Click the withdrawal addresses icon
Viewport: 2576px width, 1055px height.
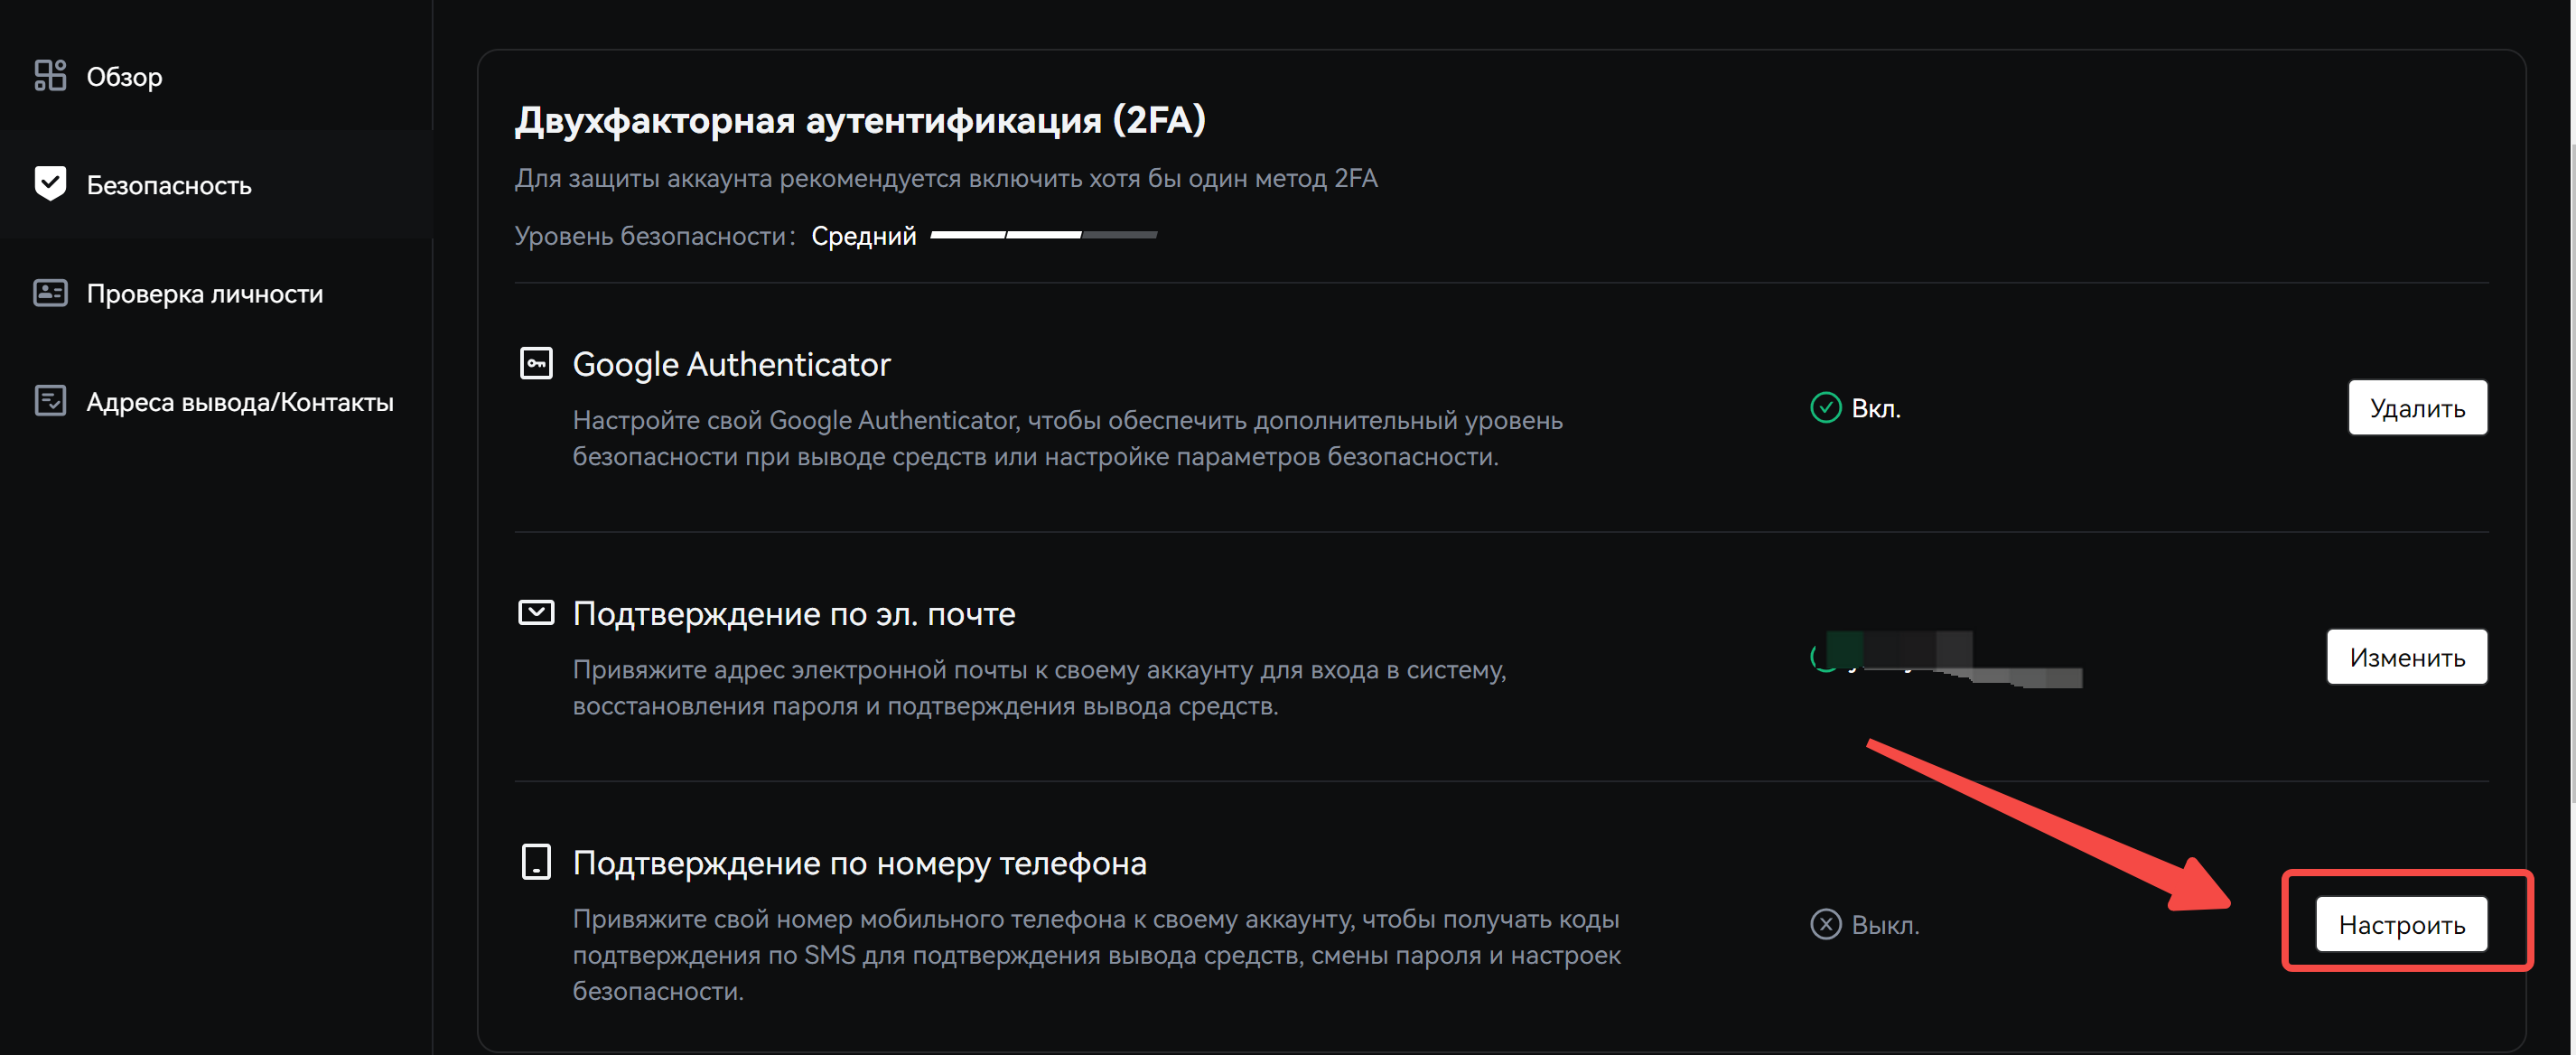50,401
